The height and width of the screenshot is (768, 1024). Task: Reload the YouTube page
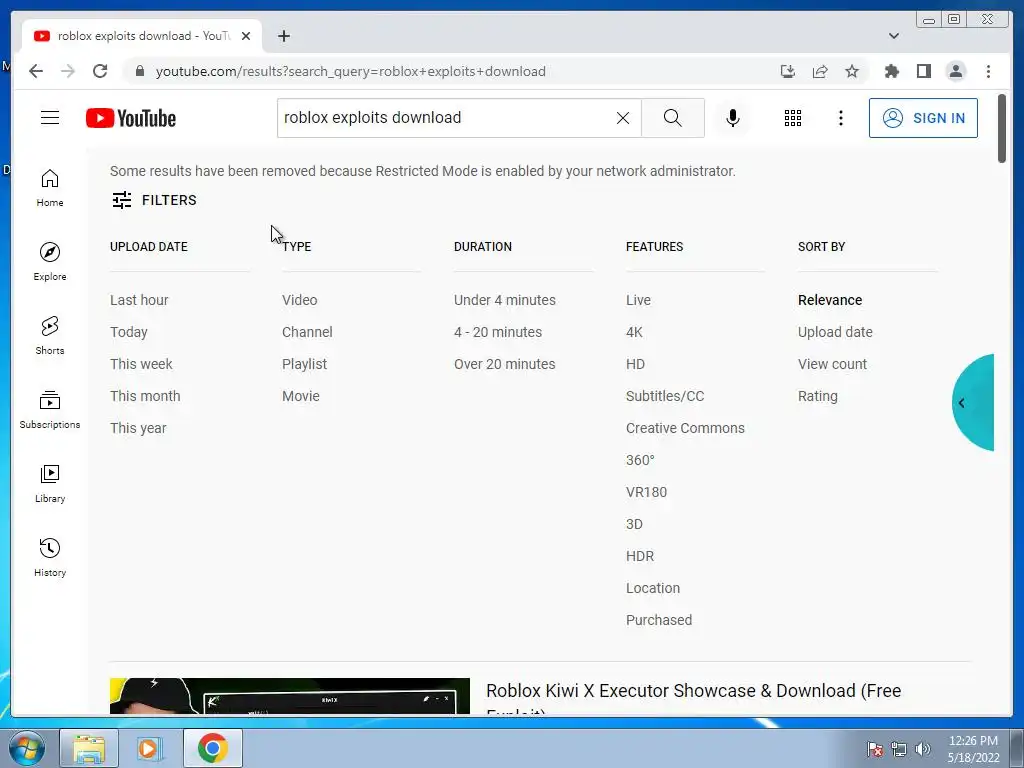pyautogui.click(x=100, y=71)
